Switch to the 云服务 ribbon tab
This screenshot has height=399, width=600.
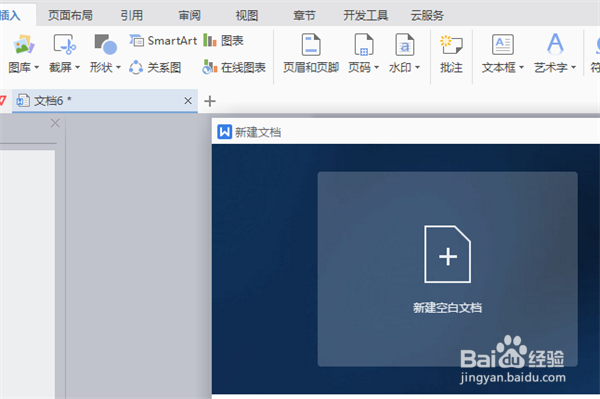427,15
